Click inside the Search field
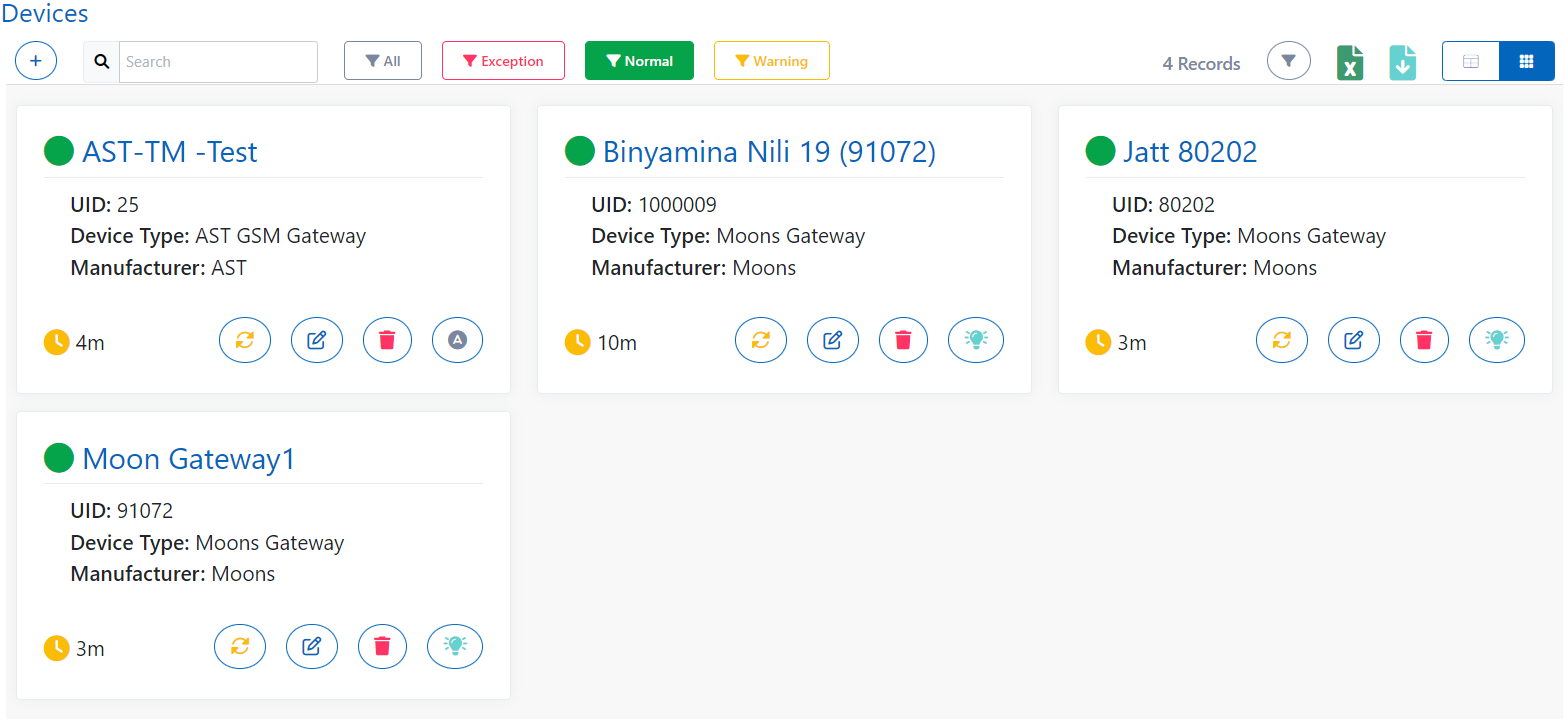 [218, 61]
